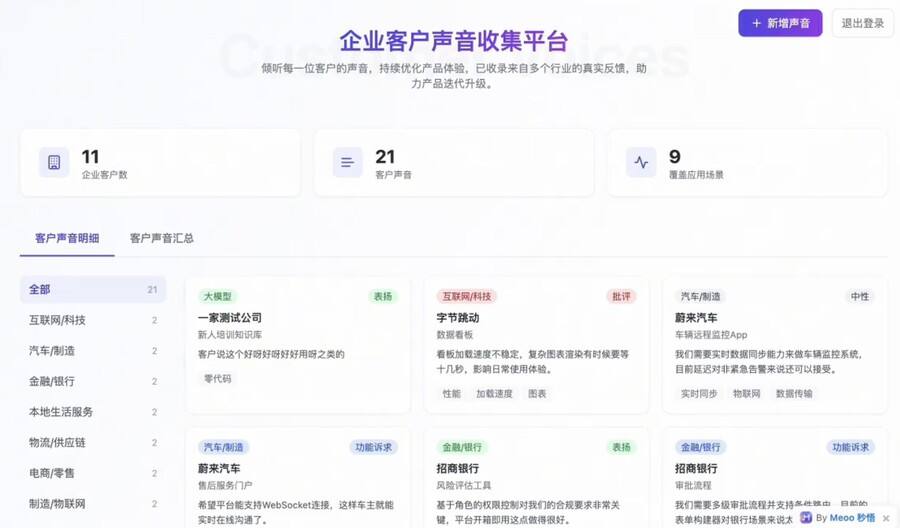This screenshot has width=900, height=528.
Task: Click the 21 客户声音 statistic card
Action: tap(453, 162)
